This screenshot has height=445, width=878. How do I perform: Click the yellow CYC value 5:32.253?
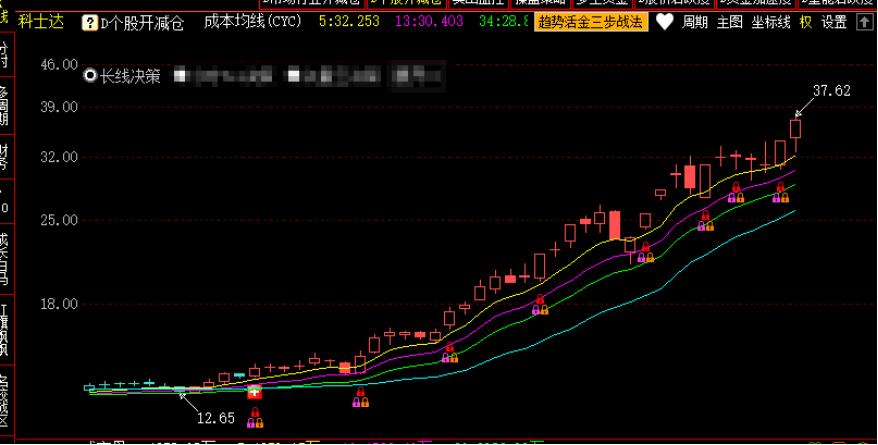(x=349, y=22)
